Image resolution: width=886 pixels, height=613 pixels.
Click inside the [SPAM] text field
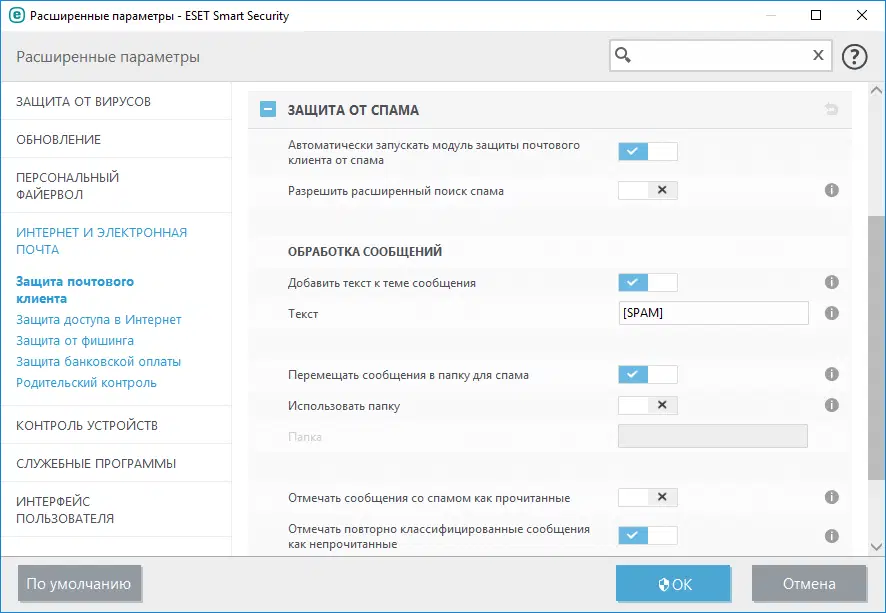(713, 313)
